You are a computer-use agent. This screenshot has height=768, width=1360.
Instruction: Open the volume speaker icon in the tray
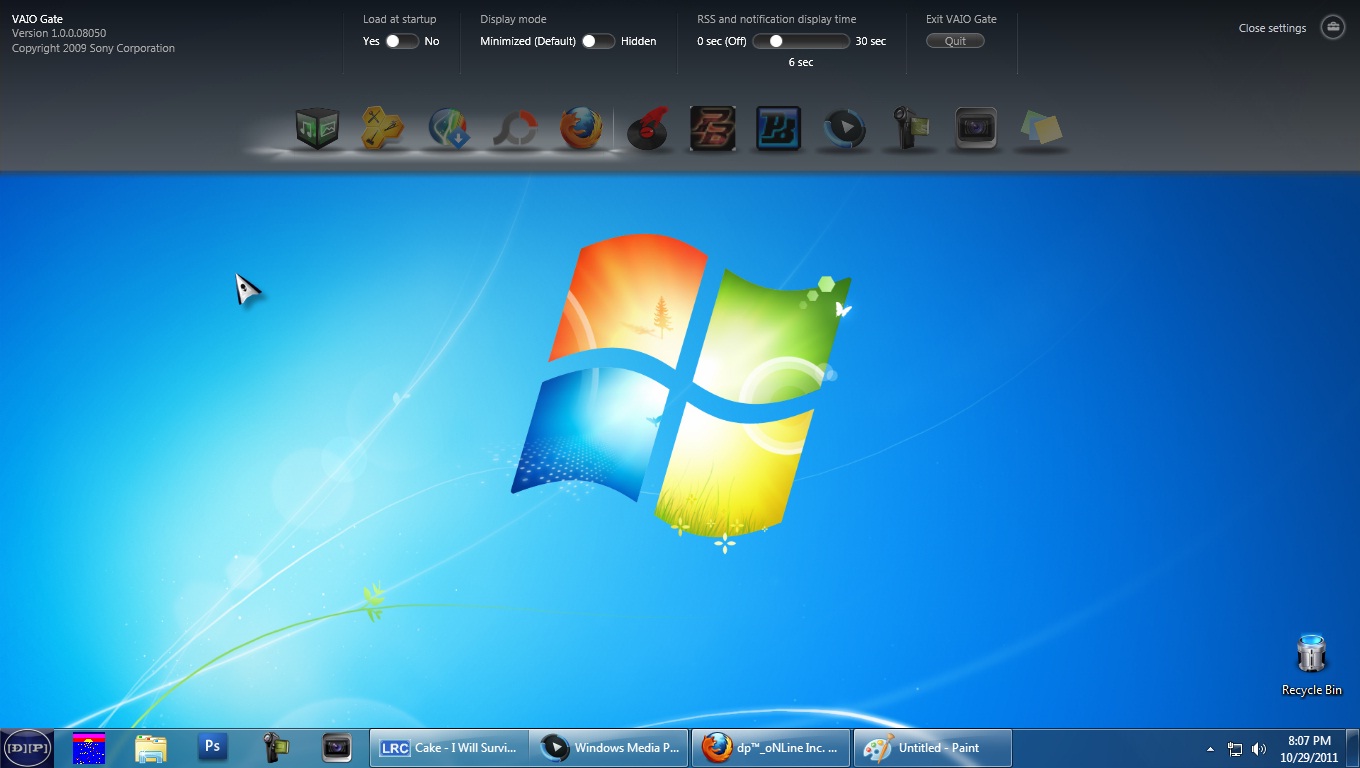tap(1259, 749)
